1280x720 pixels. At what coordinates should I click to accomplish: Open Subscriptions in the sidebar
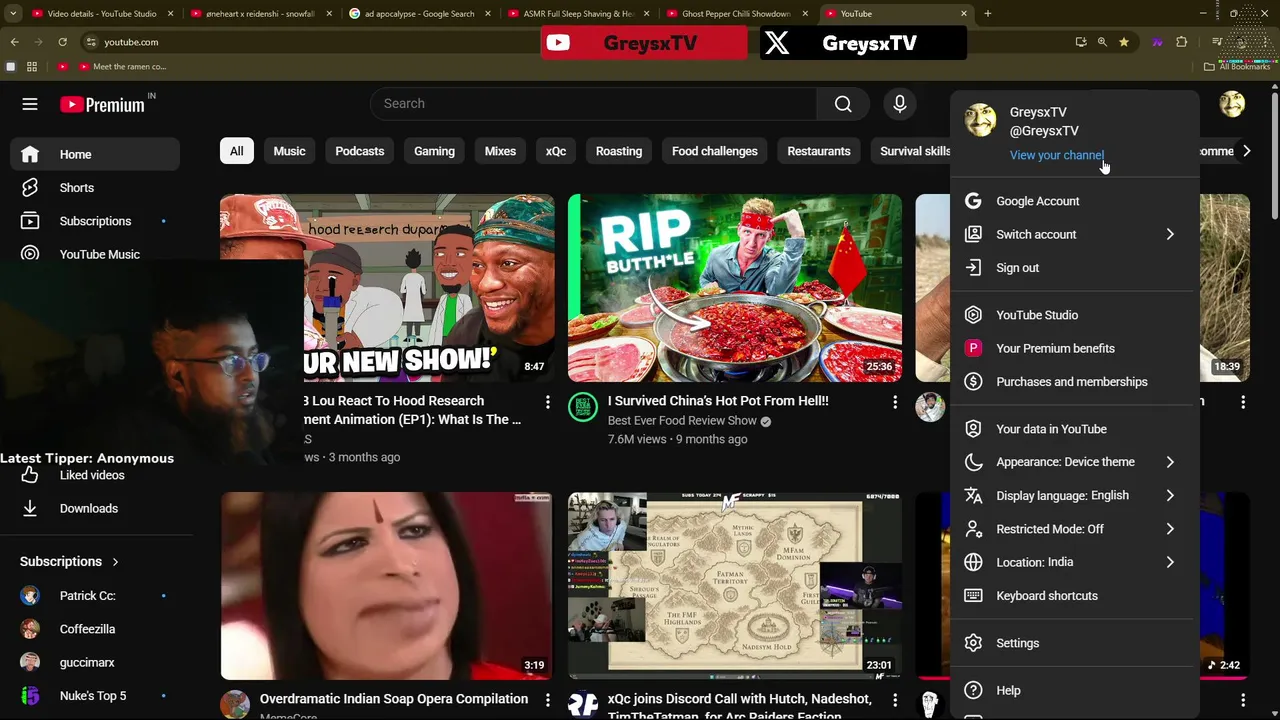point(95,221)
